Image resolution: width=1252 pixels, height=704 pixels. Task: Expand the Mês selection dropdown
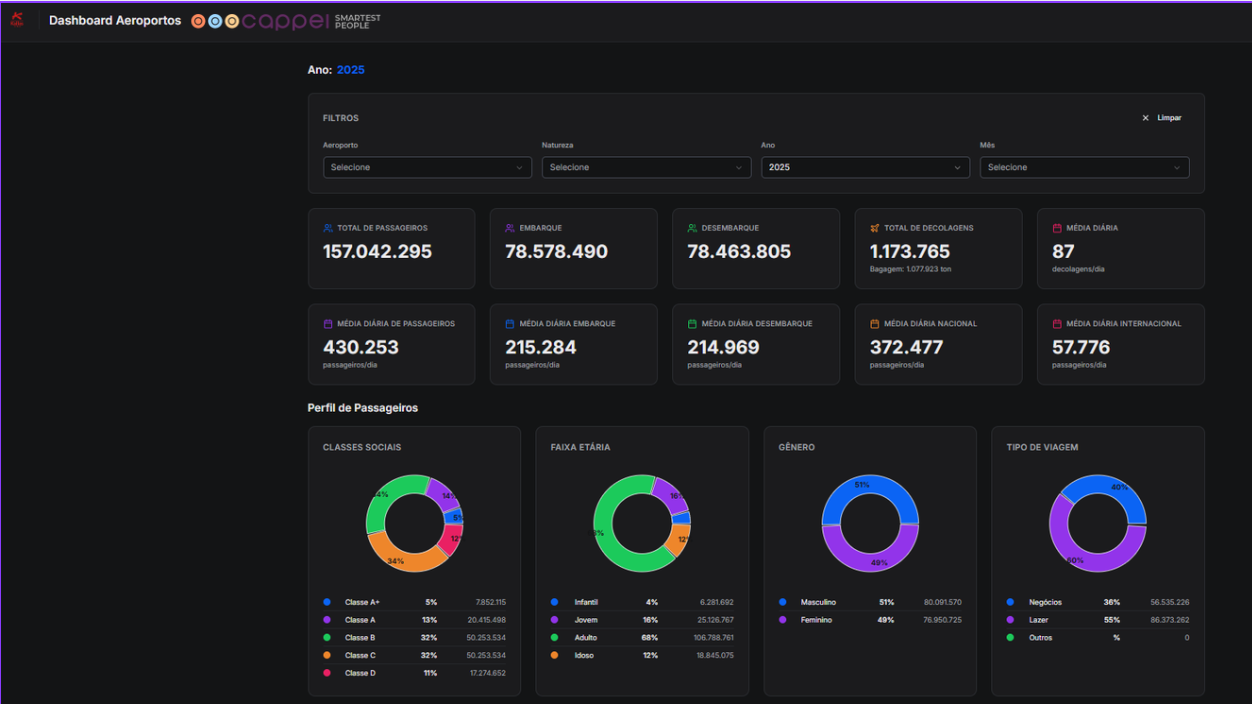tap(1084, 168)
